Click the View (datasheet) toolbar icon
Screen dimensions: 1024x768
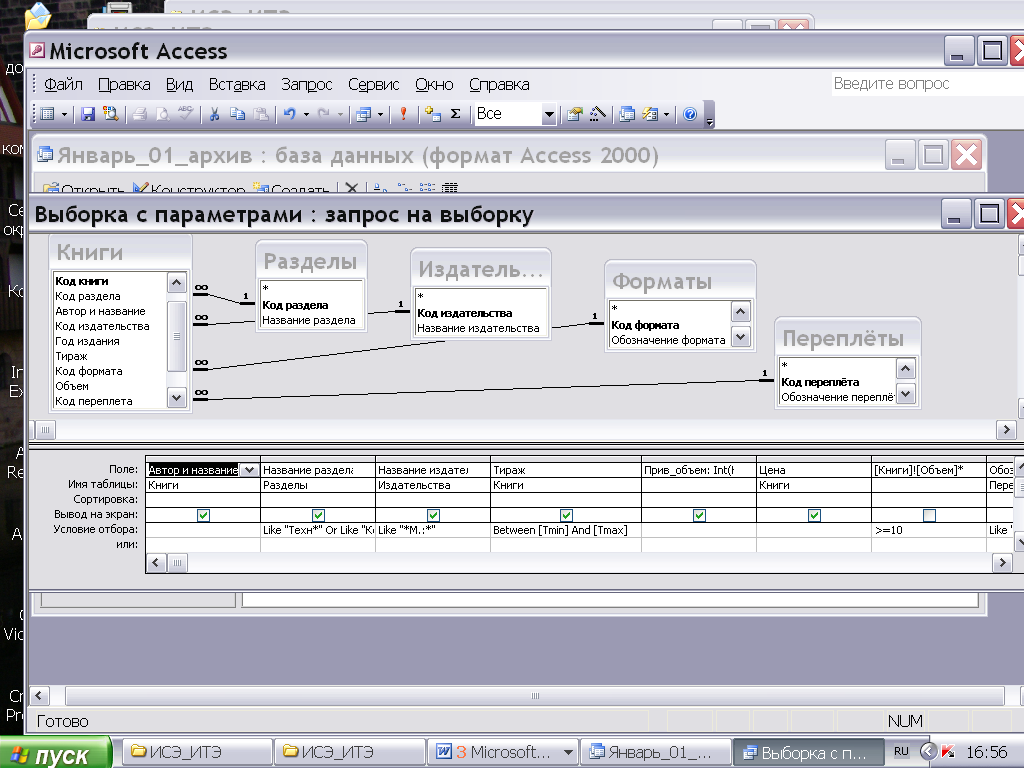(48, 114)
